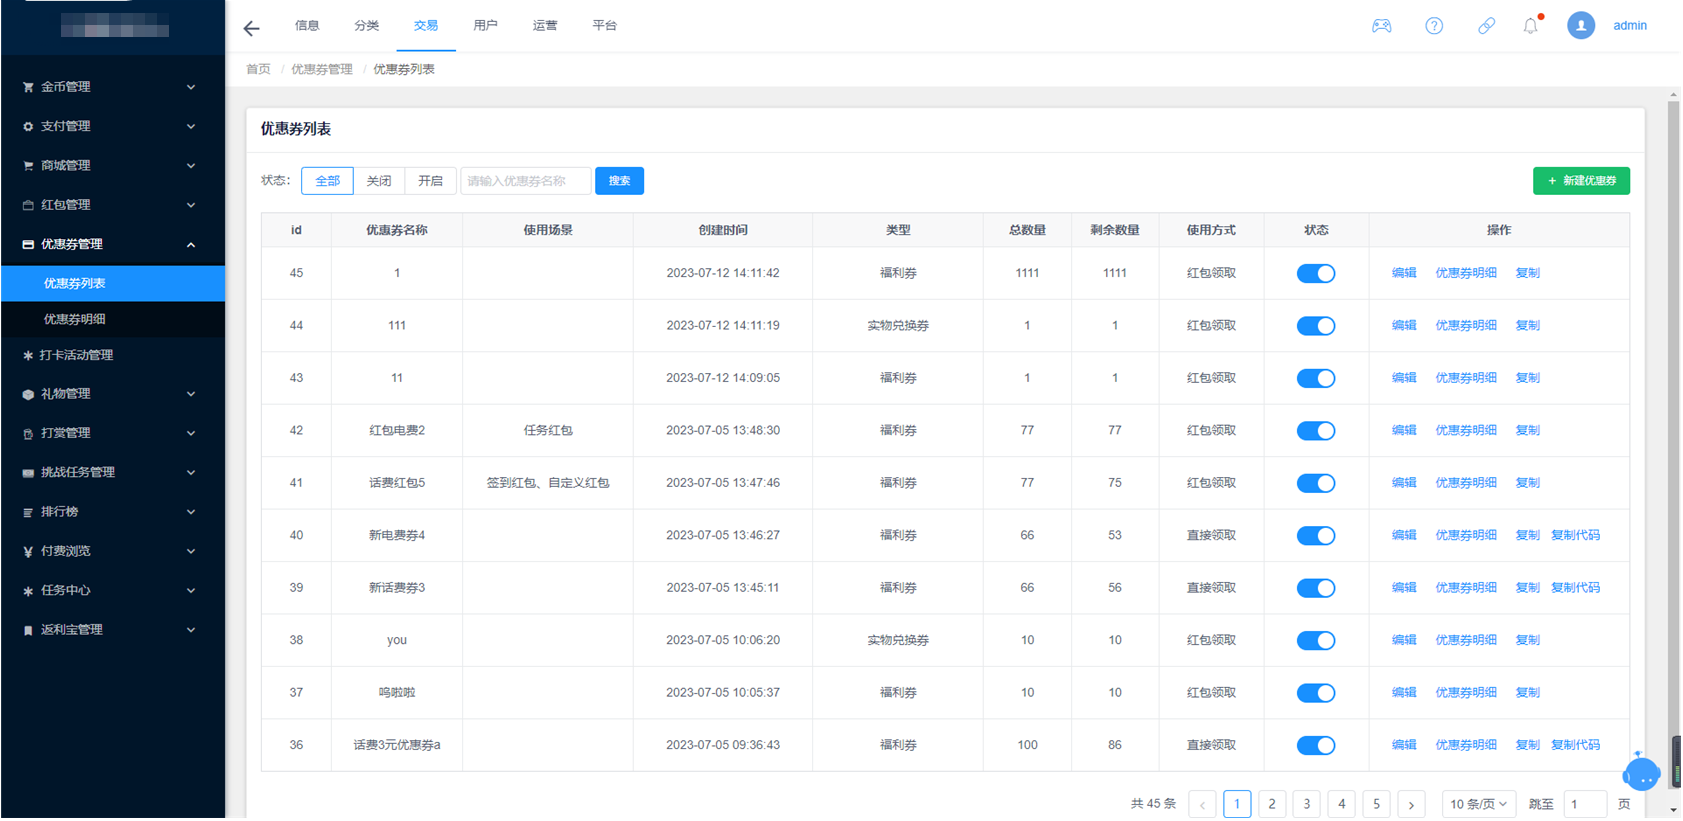Expand 任务中心 menu chevron

(191, 590)
